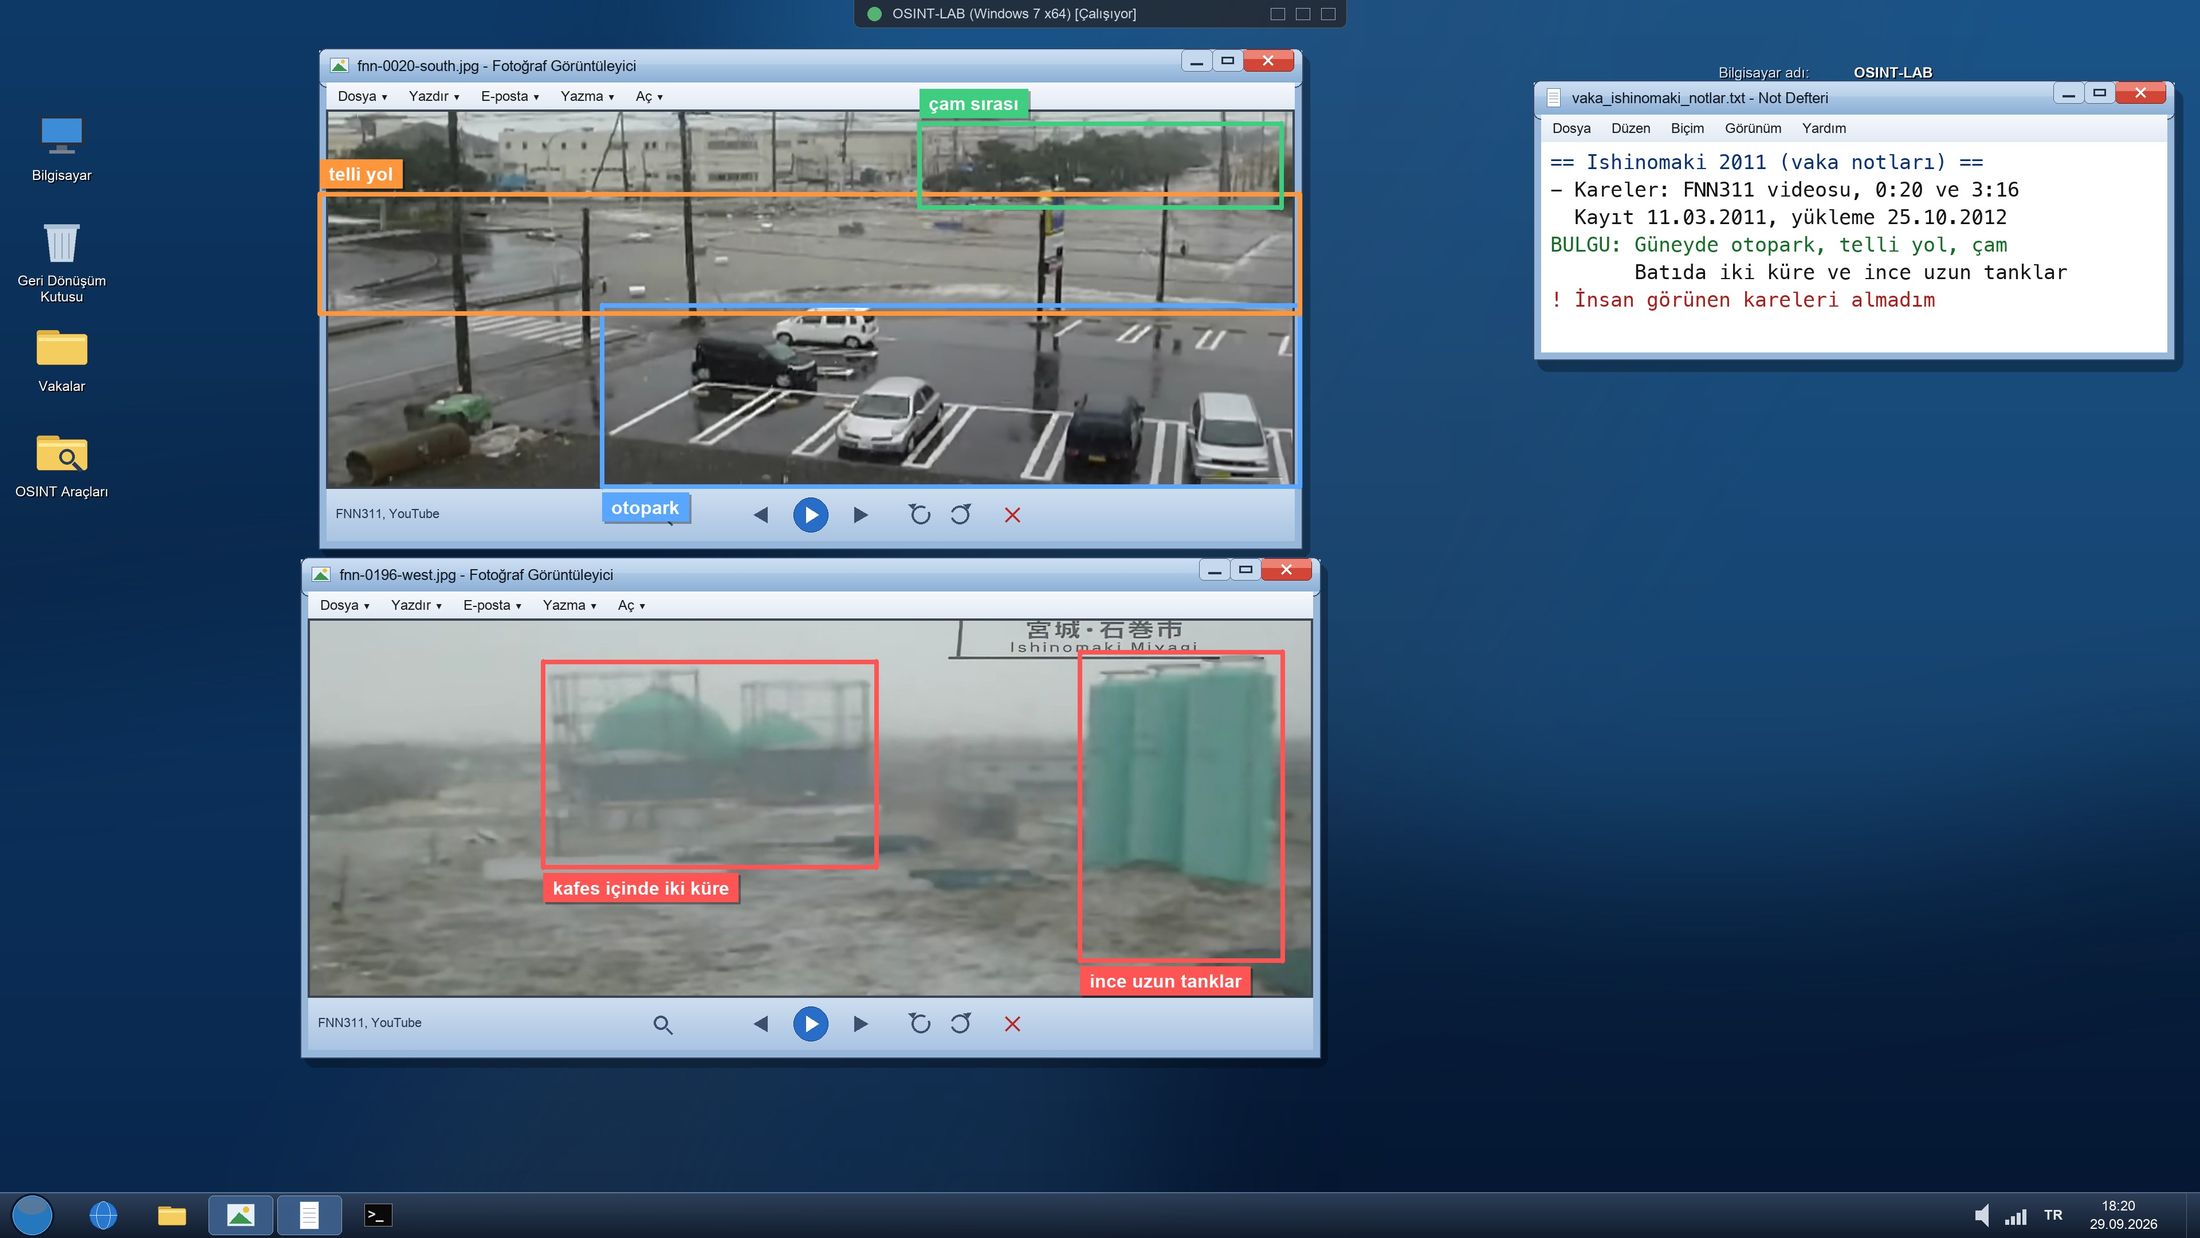Open Düzen menu in Not Defteri
The height and width of the screenshot is (1238, 2200).
click(x=1630, y=128)
